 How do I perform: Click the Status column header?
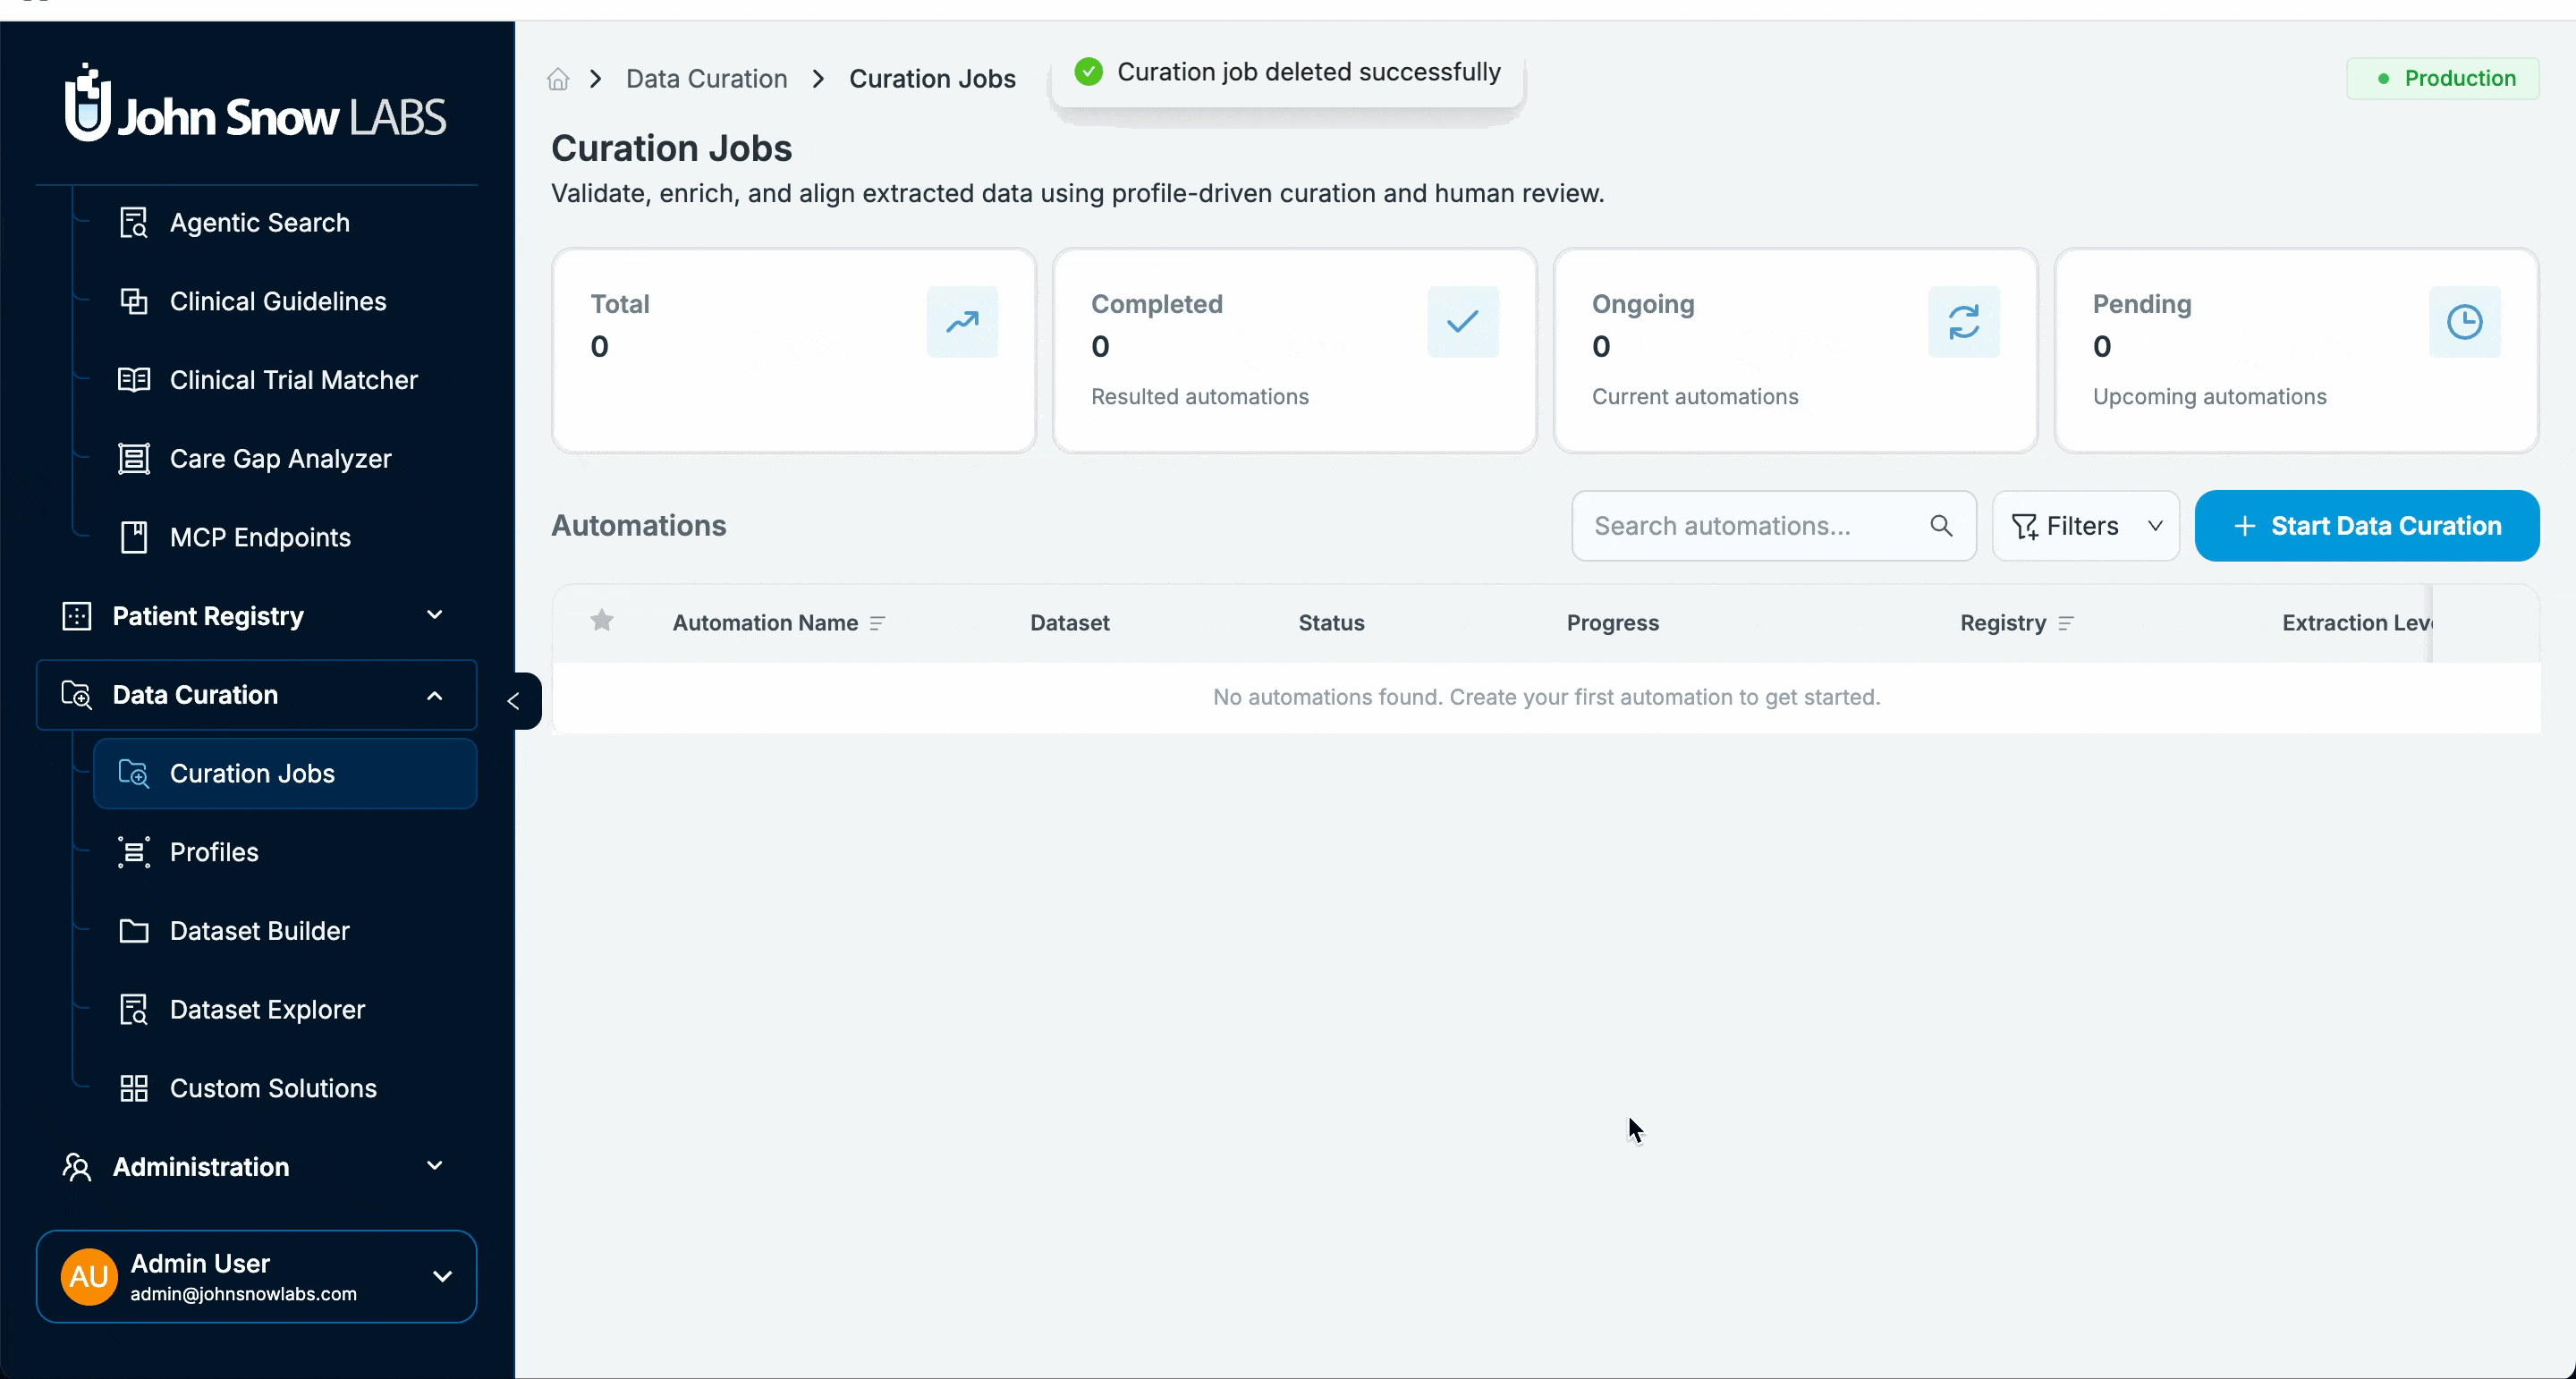point(1331,623)
